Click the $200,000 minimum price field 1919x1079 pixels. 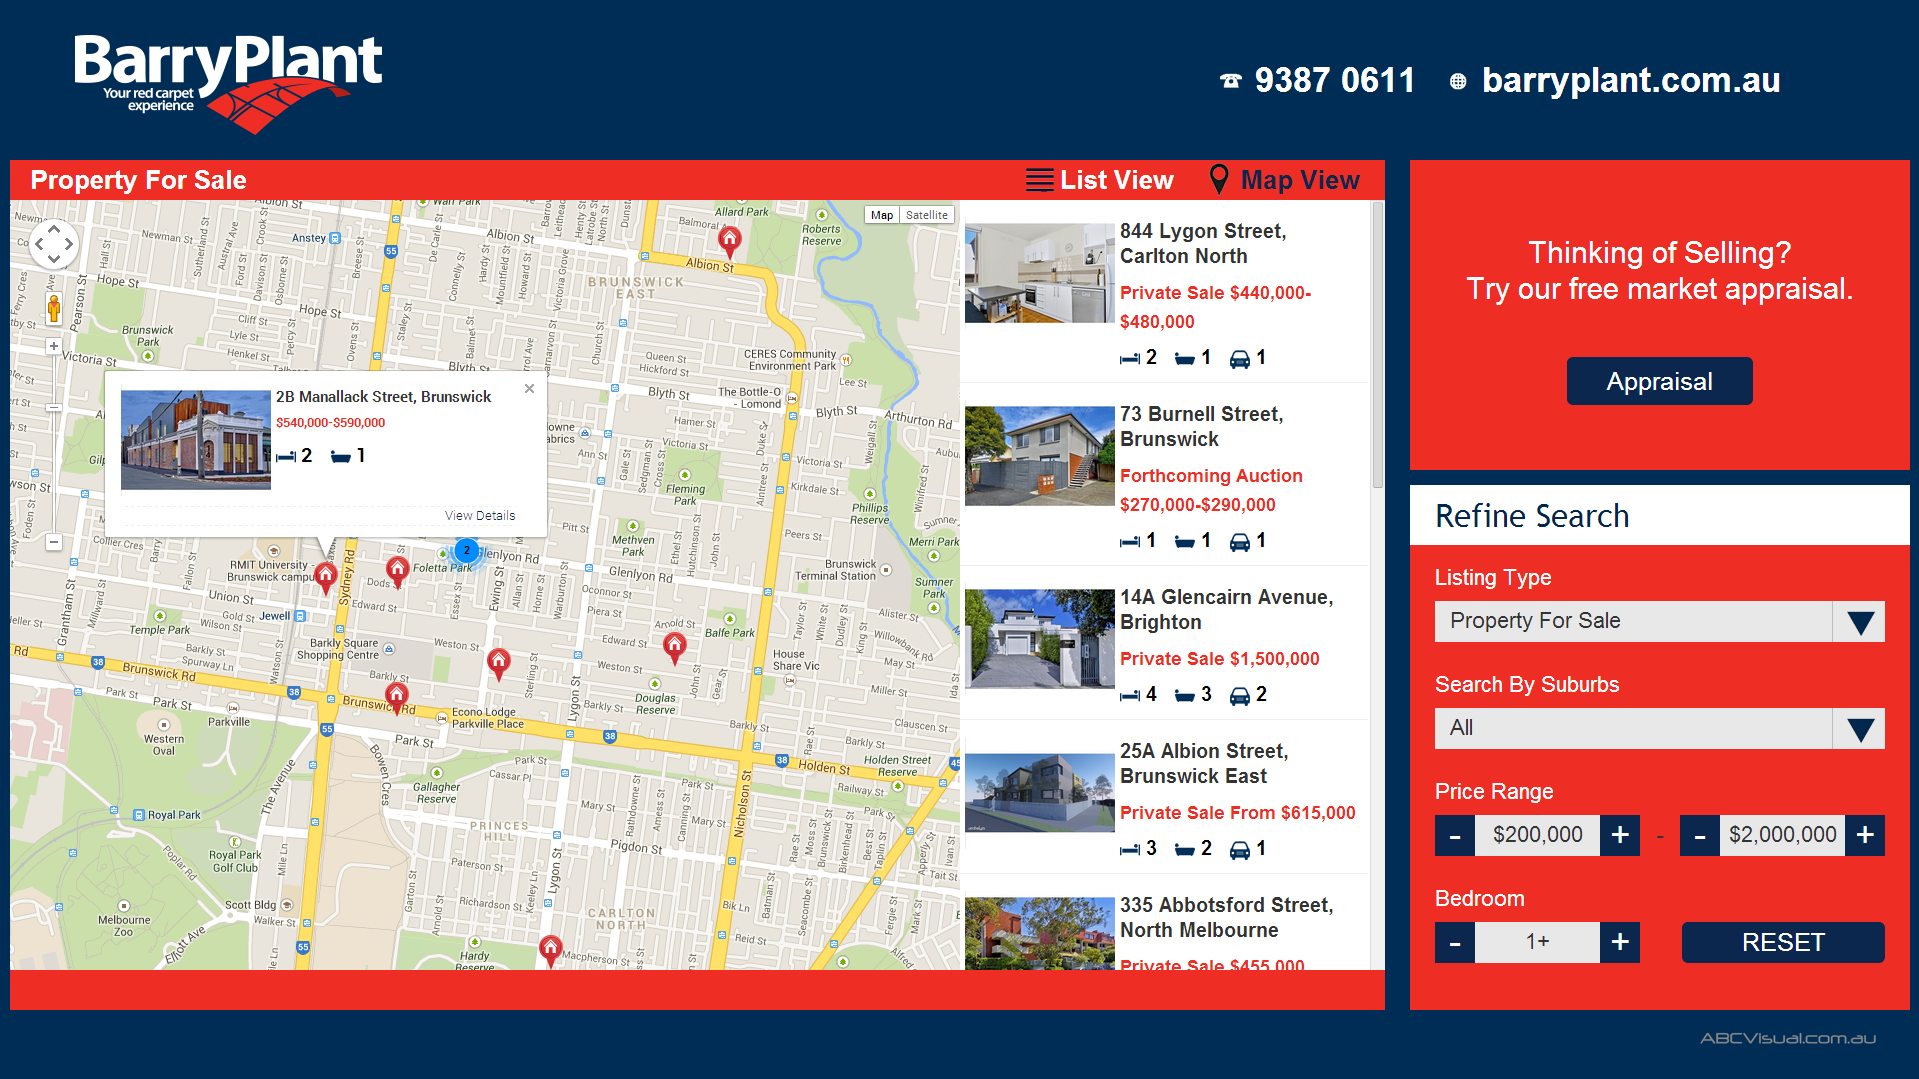click(1537, 835)
